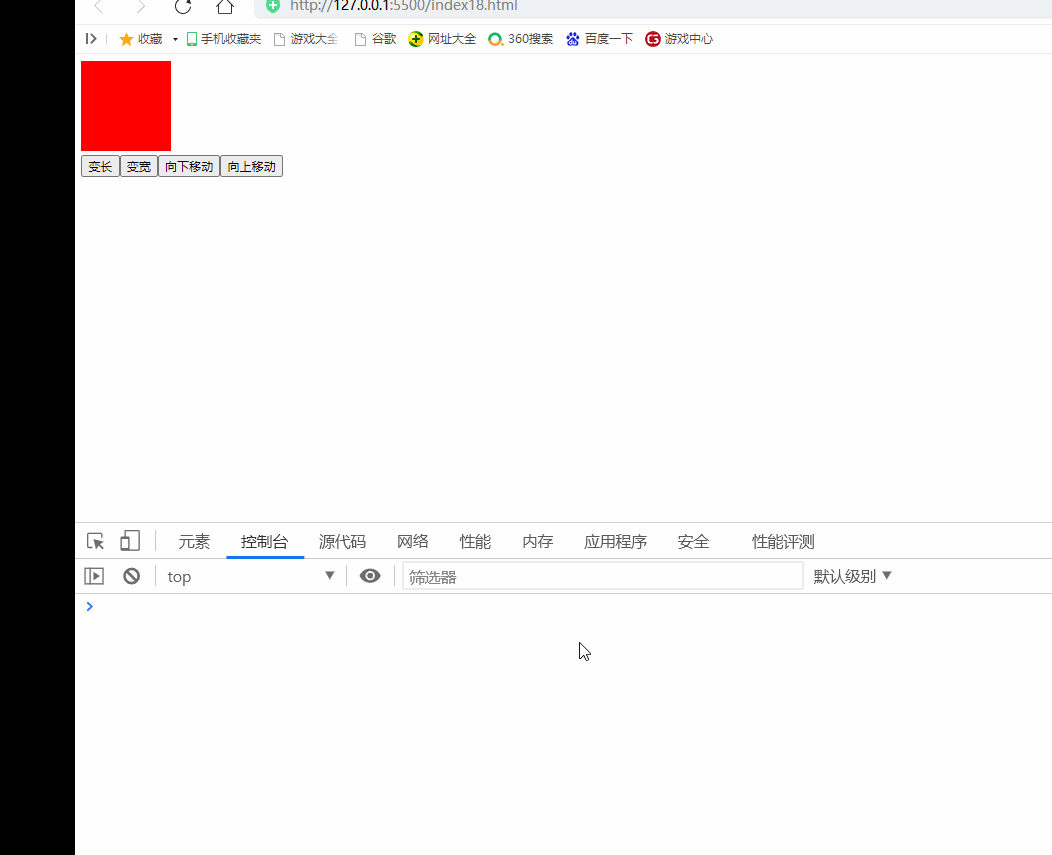Open the 默认级别 log level dropdown
The height and width of the screenshot is (855, 1052).
(x=852, y=576)
